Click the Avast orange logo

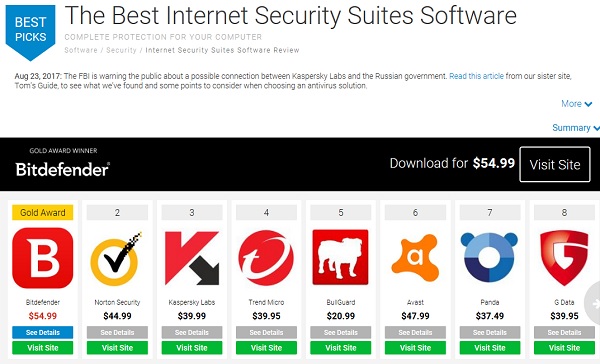click(415, 258)
